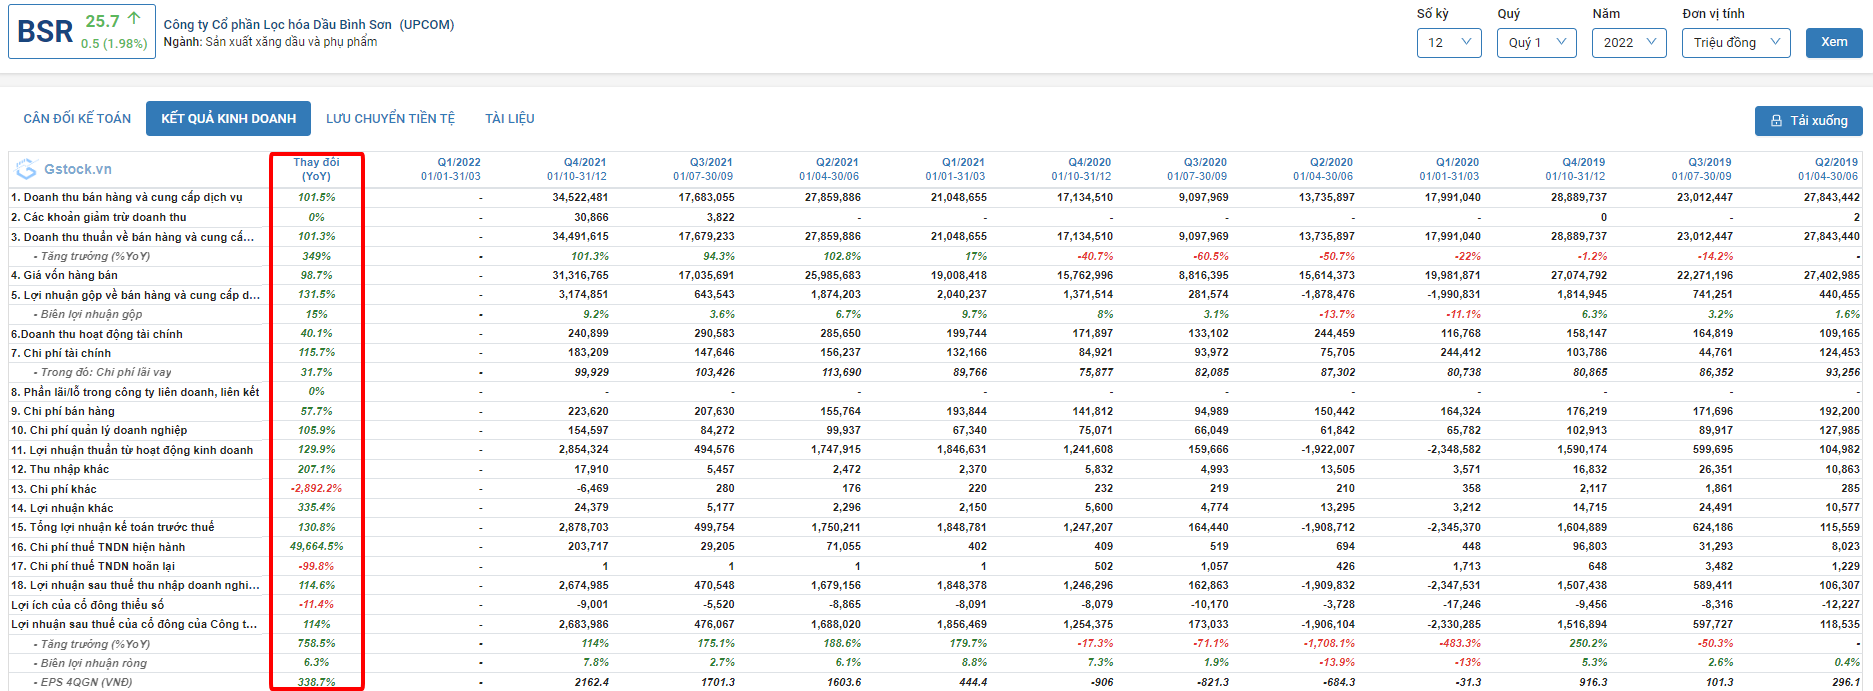Image resolution: width=1873 pixels, height=691 pixels.
Task: Expand the Quý 1 quarter selector
Action: [x=1536, y=43]
